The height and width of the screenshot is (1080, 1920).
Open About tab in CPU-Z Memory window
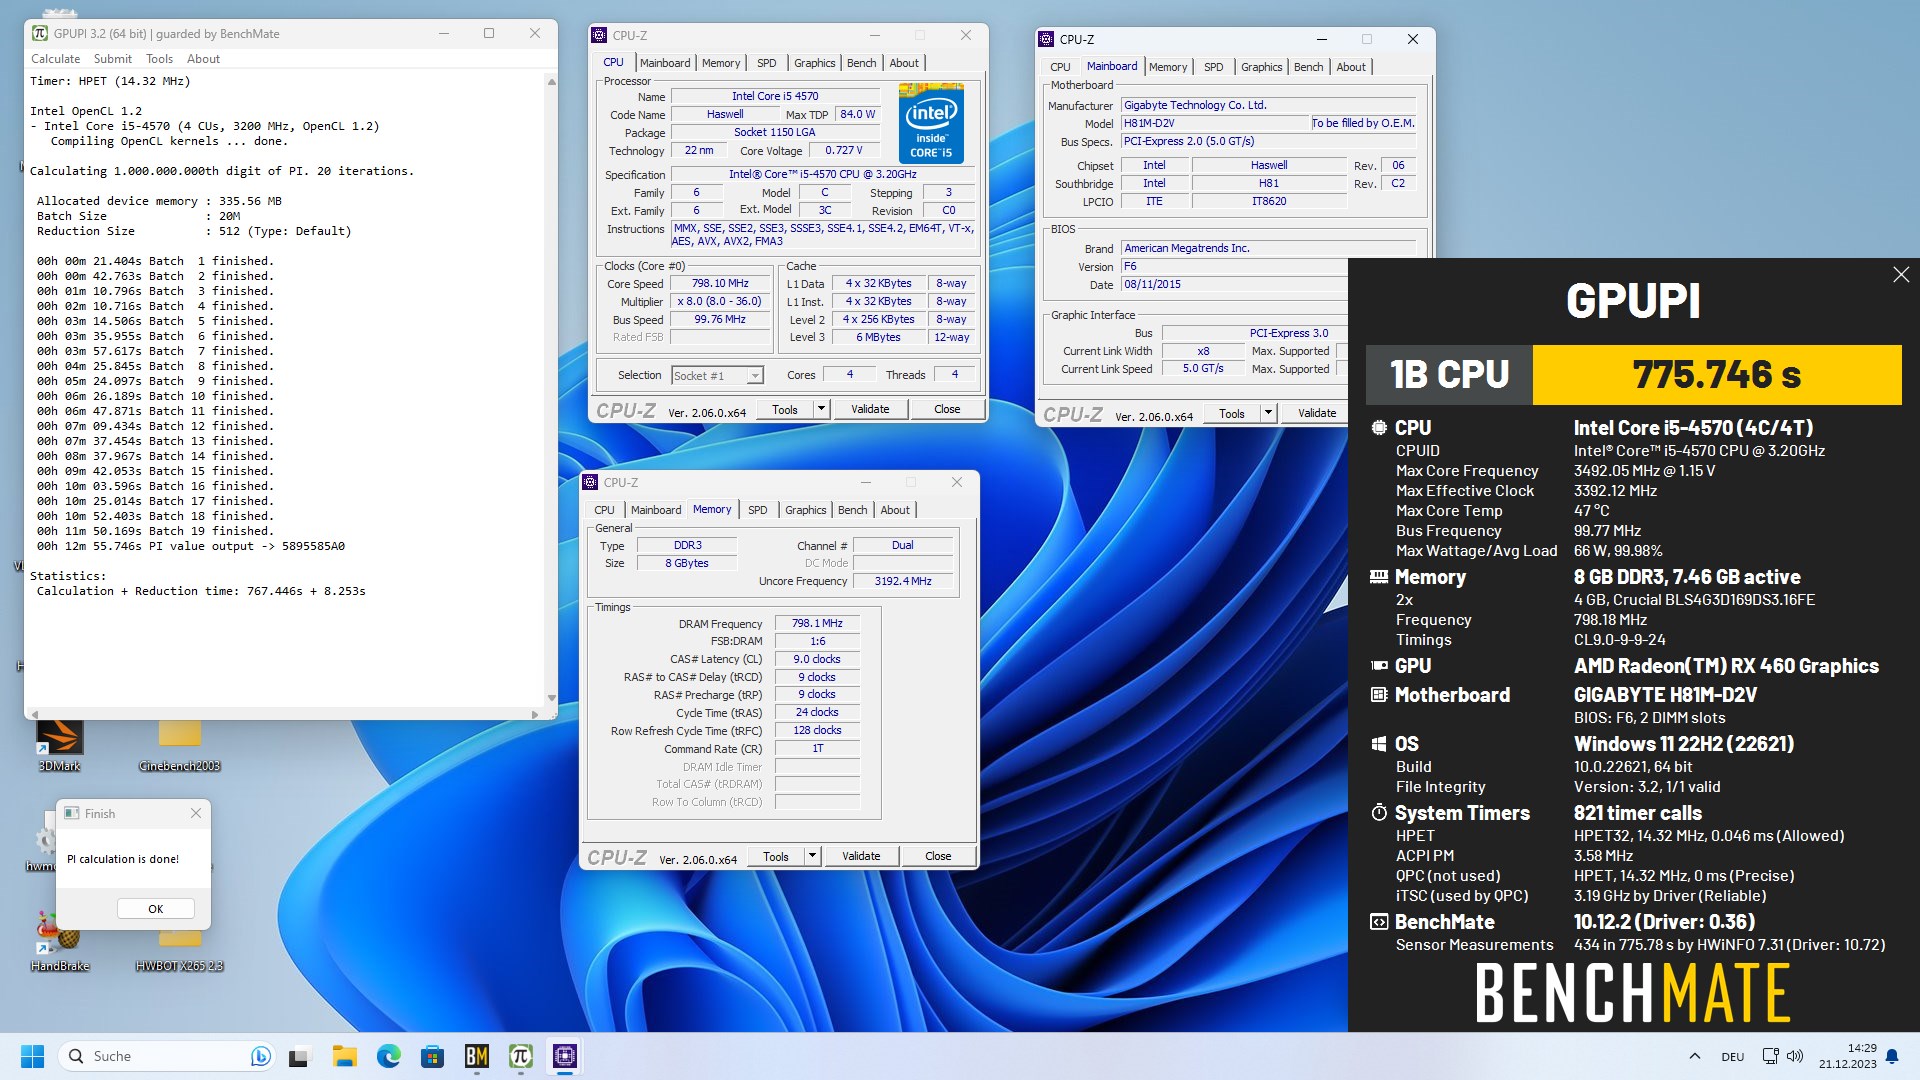pyautogui.click(x=895, y=510)
